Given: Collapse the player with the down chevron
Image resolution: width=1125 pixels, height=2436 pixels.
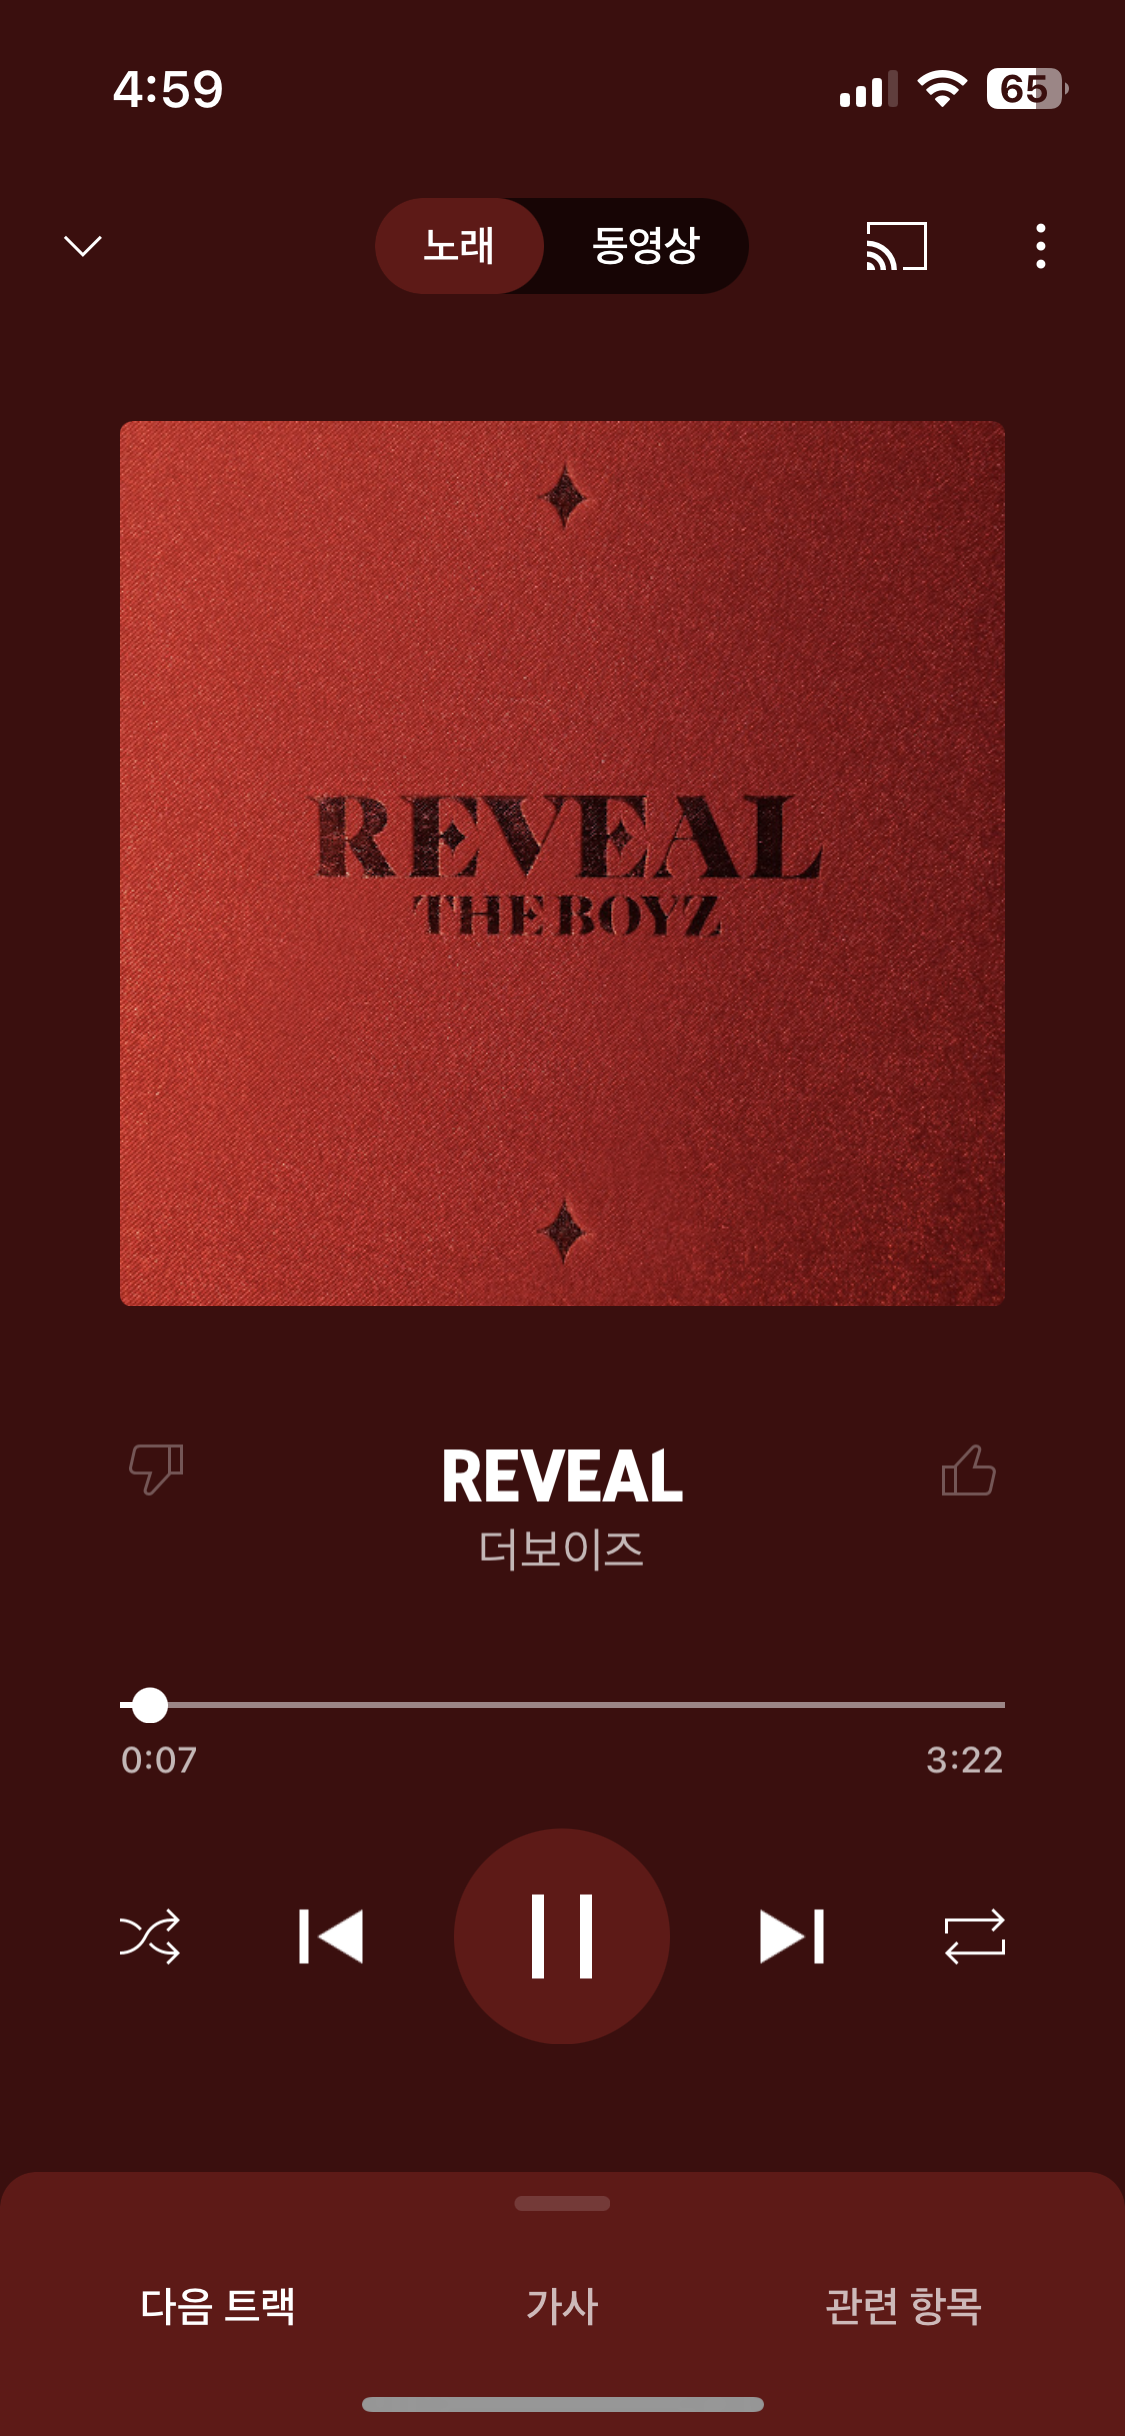Looking at the screenshot, I should click(x=83, y=246).
